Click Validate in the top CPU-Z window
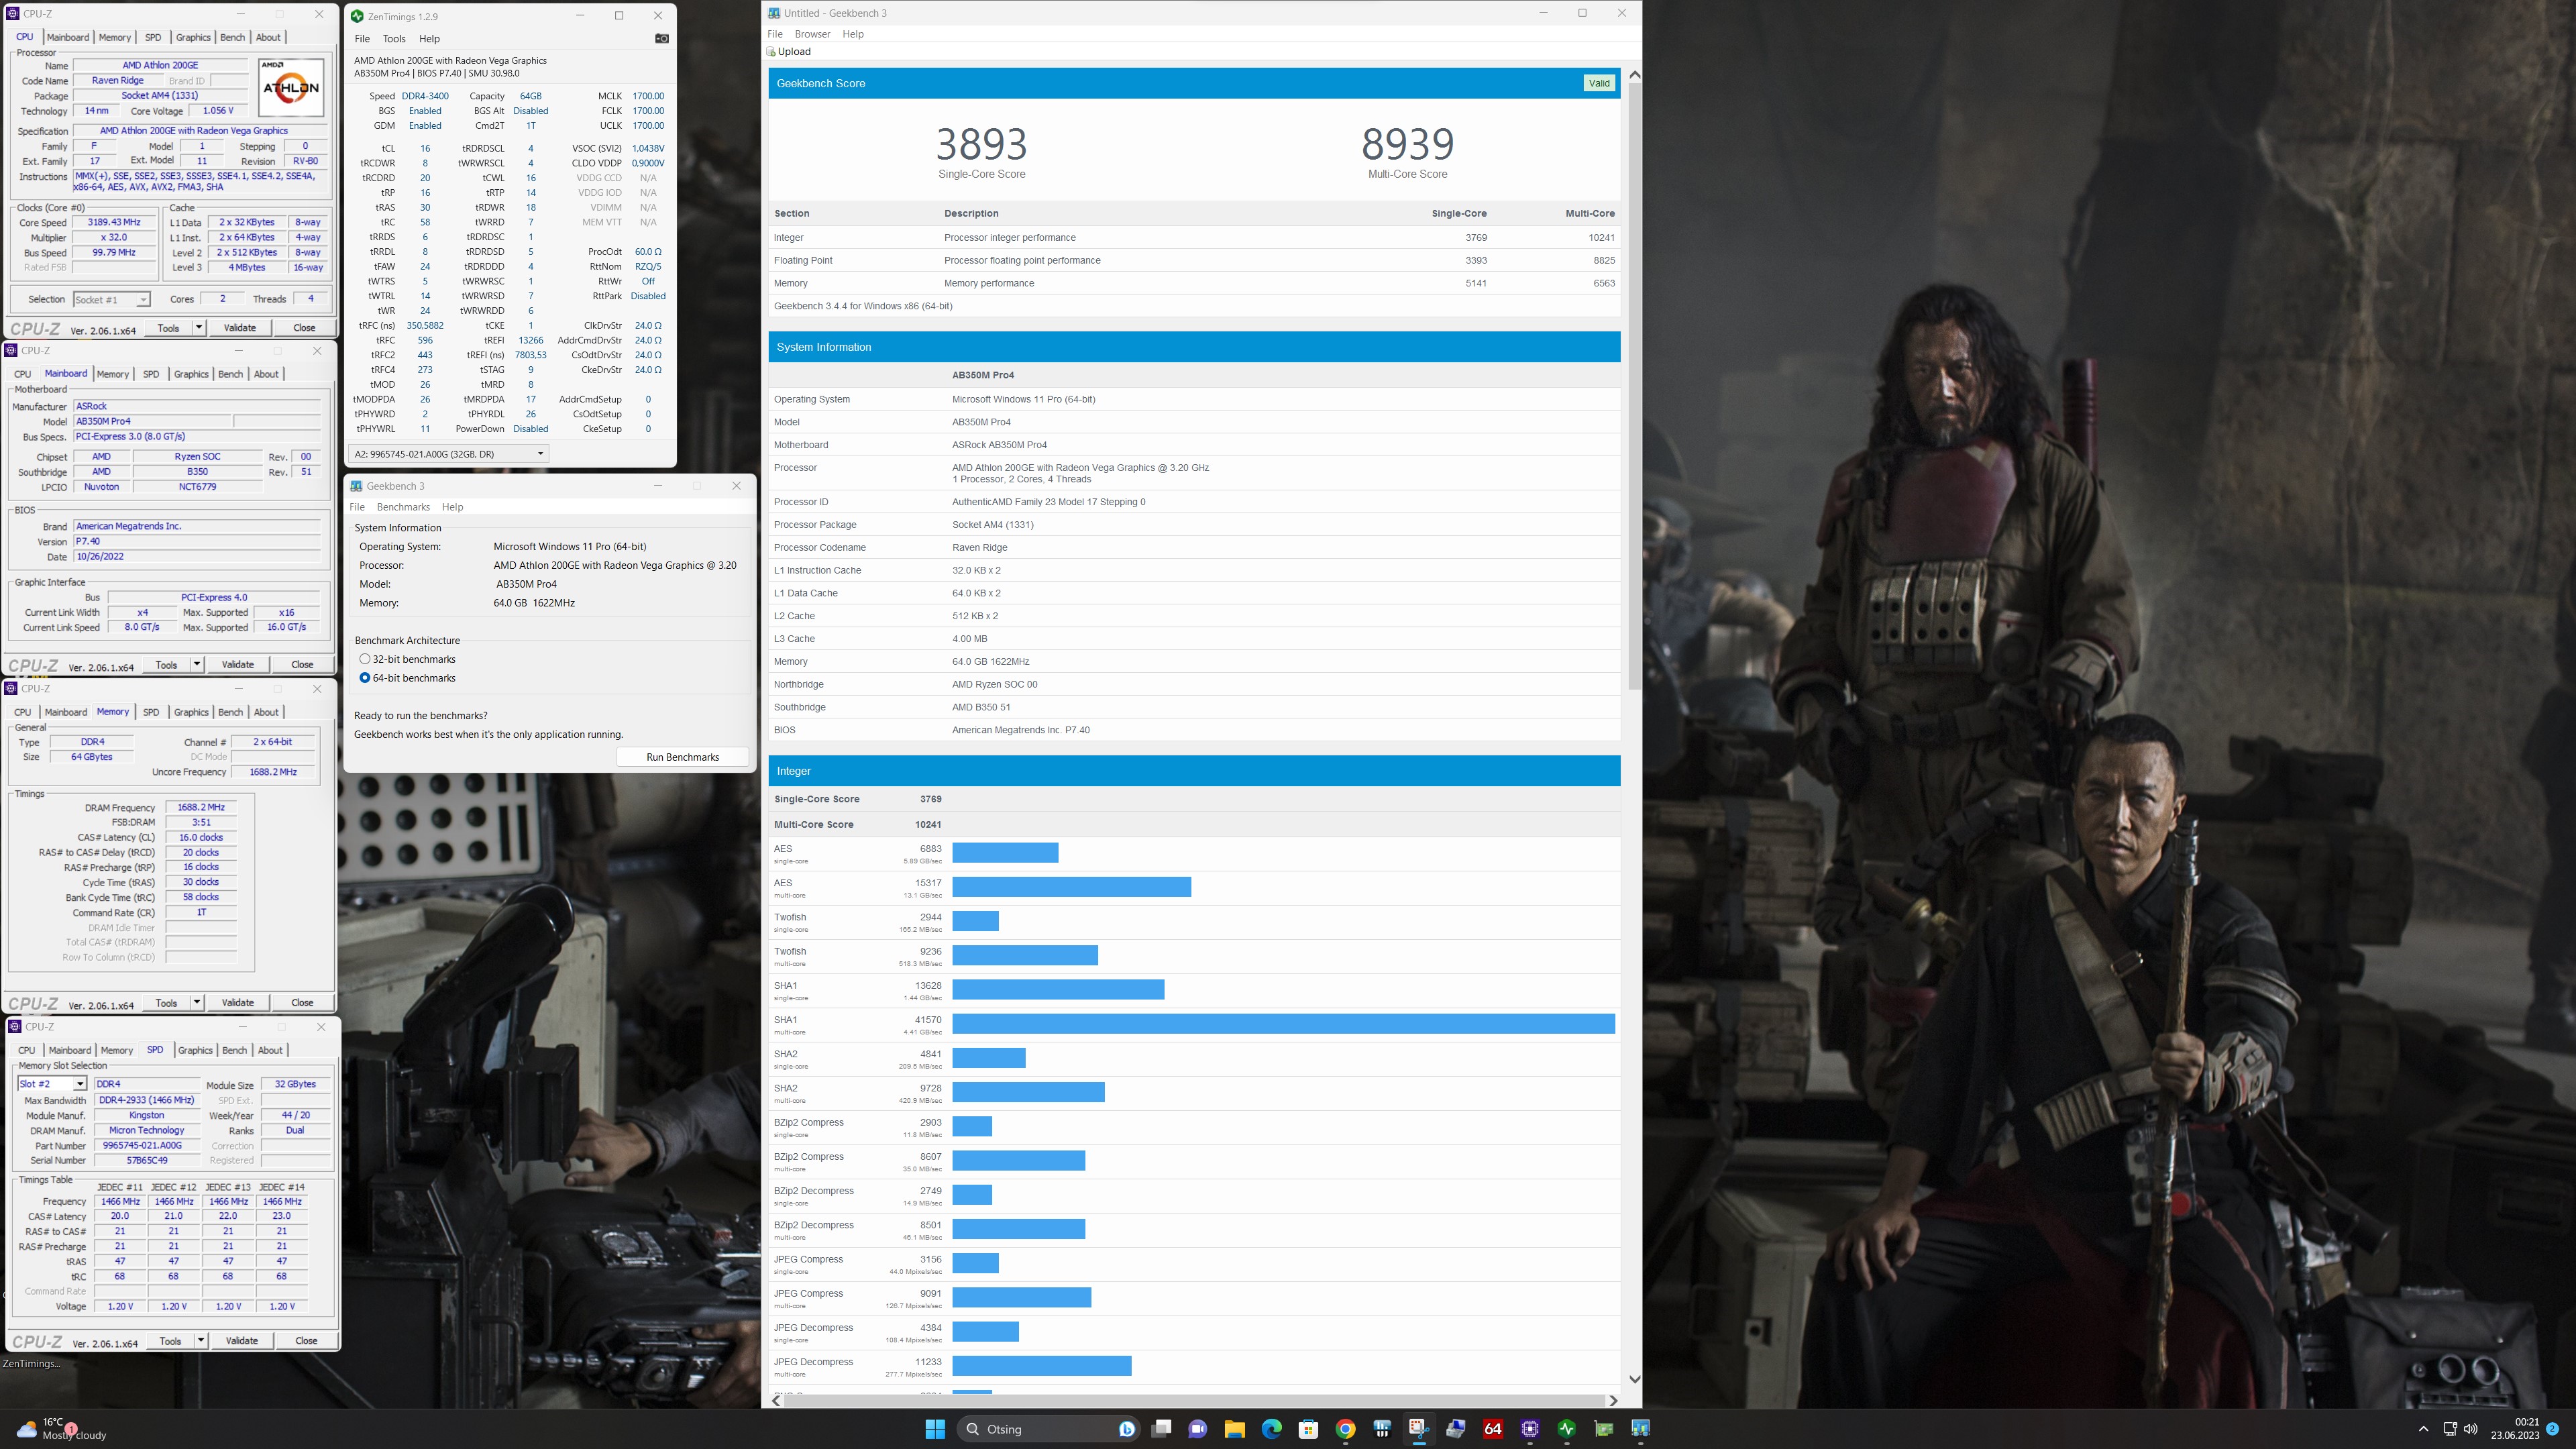 click(x=239, y=327)
